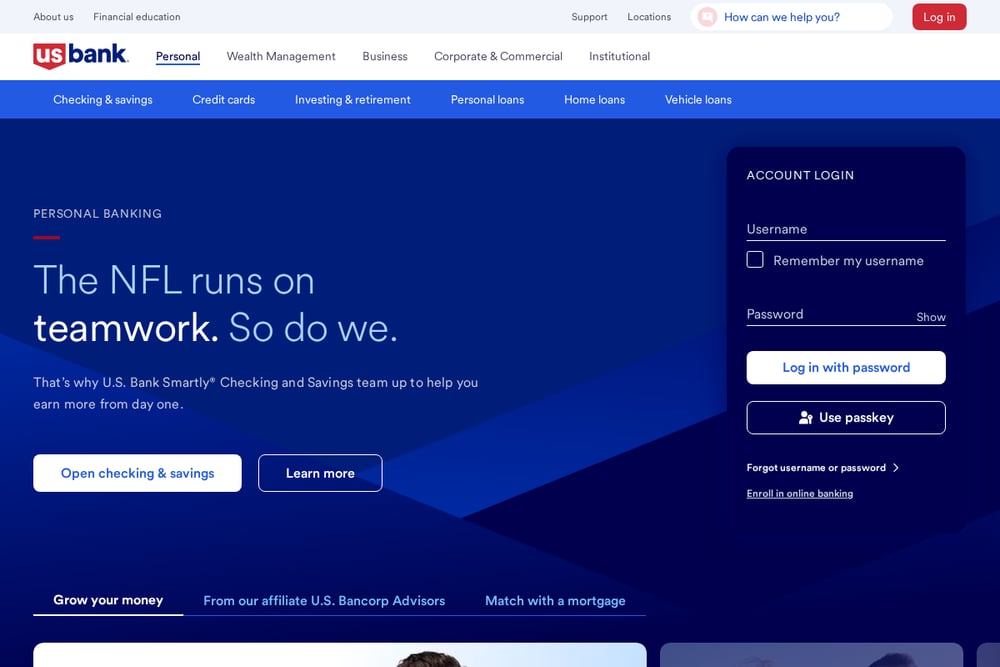The width and height of the screenshot is (1000, 667).
Task: Select the From our affiliate U.S. Bancorp Advisors tab
Action: coord(324,601)
